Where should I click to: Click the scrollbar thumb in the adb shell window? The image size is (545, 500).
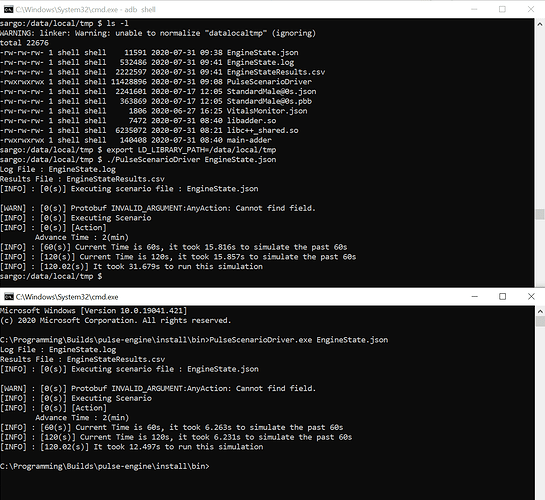(x=540, y=214)
